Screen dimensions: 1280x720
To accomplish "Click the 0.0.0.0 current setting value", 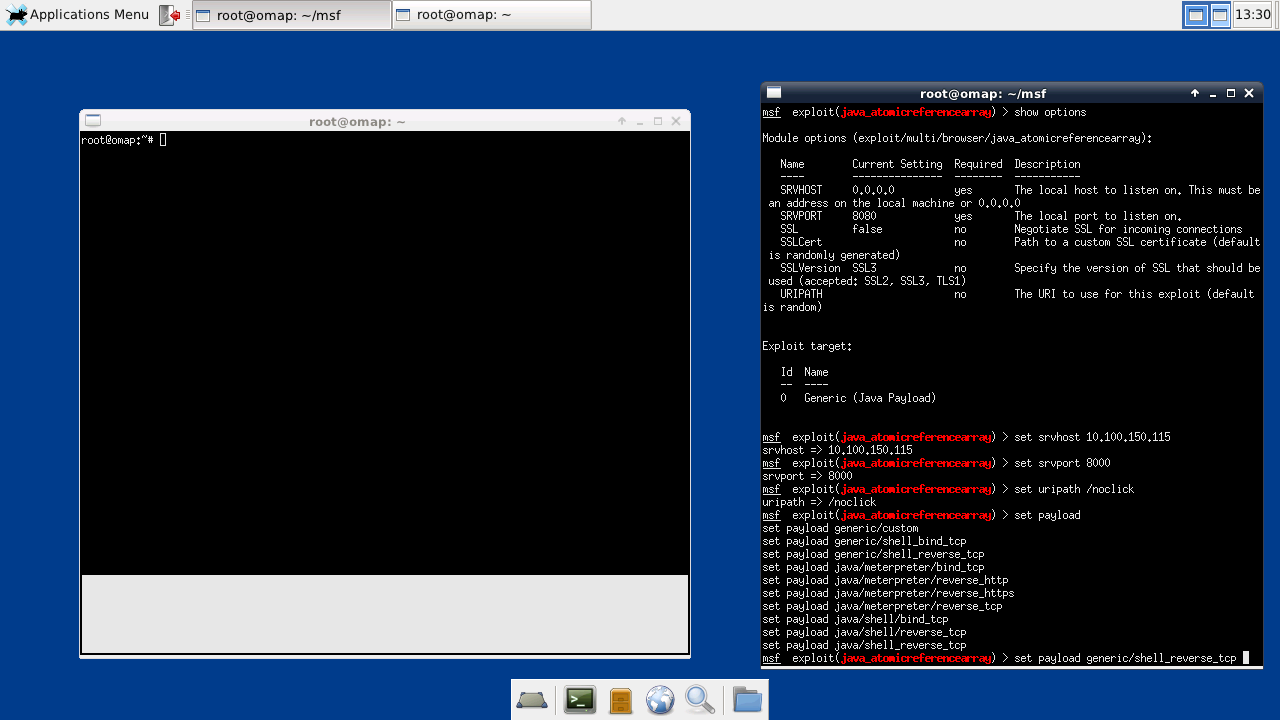I will pyautogui.click(x=873, y=190).
